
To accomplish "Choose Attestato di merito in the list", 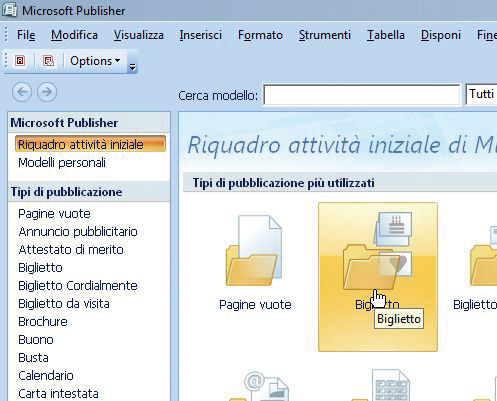I will click(x=71, y=250).
